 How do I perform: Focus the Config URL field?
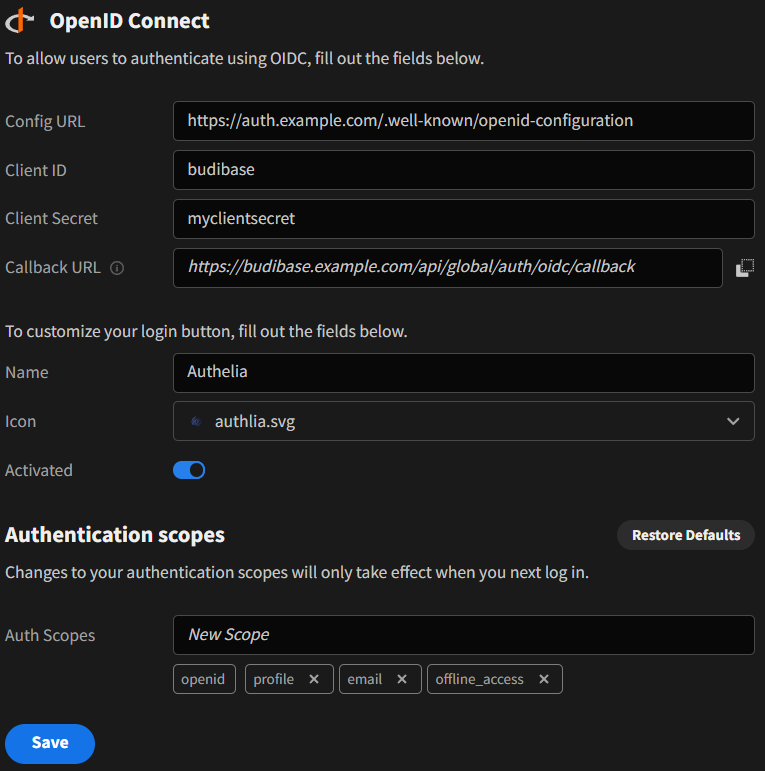click(463, 120)
